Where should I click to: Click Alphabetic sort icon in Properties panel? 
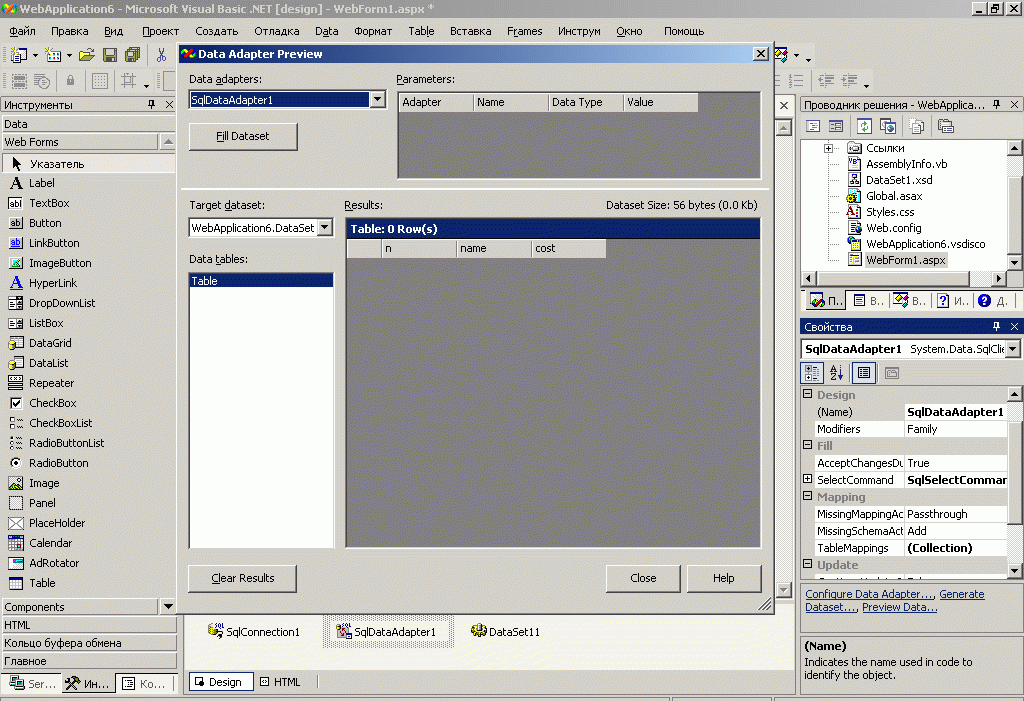(x=837, y=373)
